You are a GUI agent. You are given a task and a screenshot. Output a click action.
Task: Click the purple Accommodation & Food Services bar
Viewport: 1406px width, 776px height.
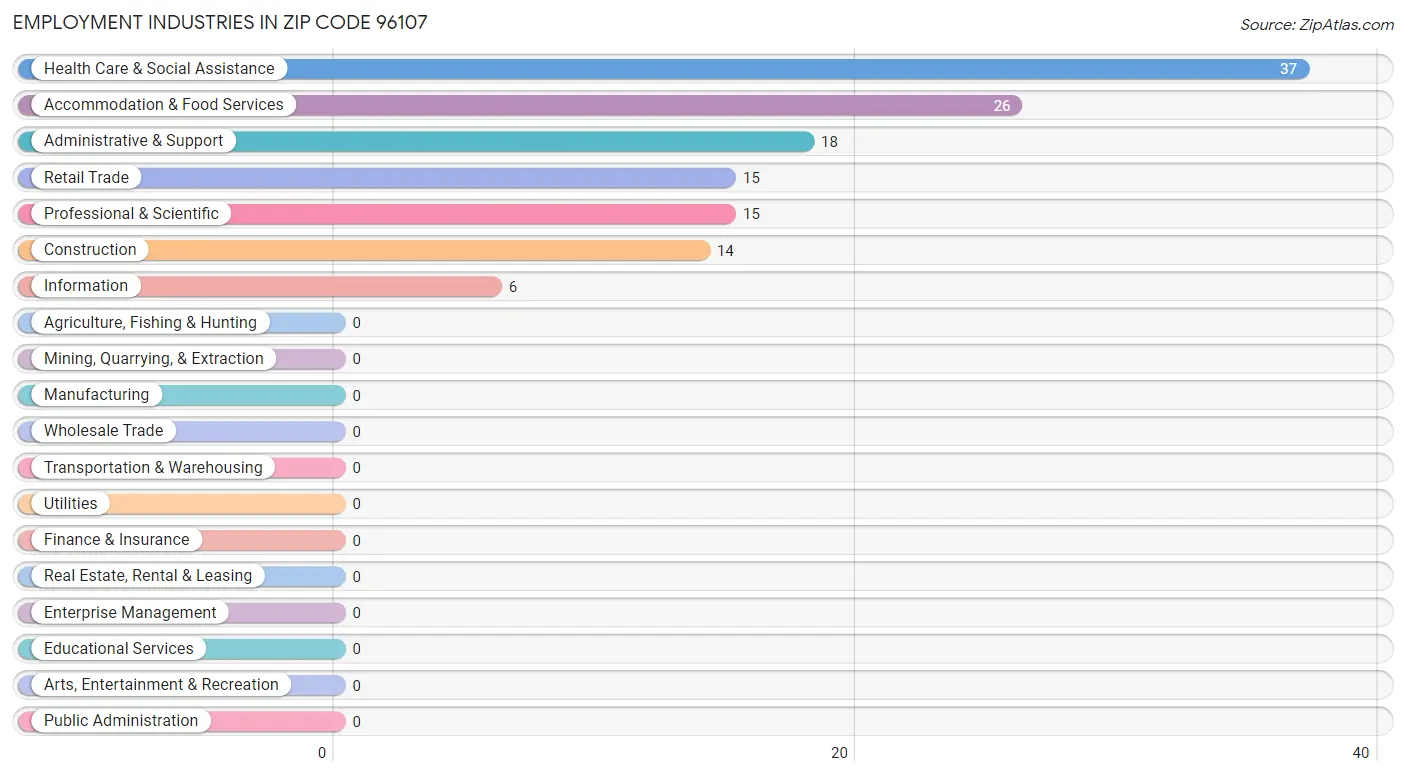tap(520, 105)
